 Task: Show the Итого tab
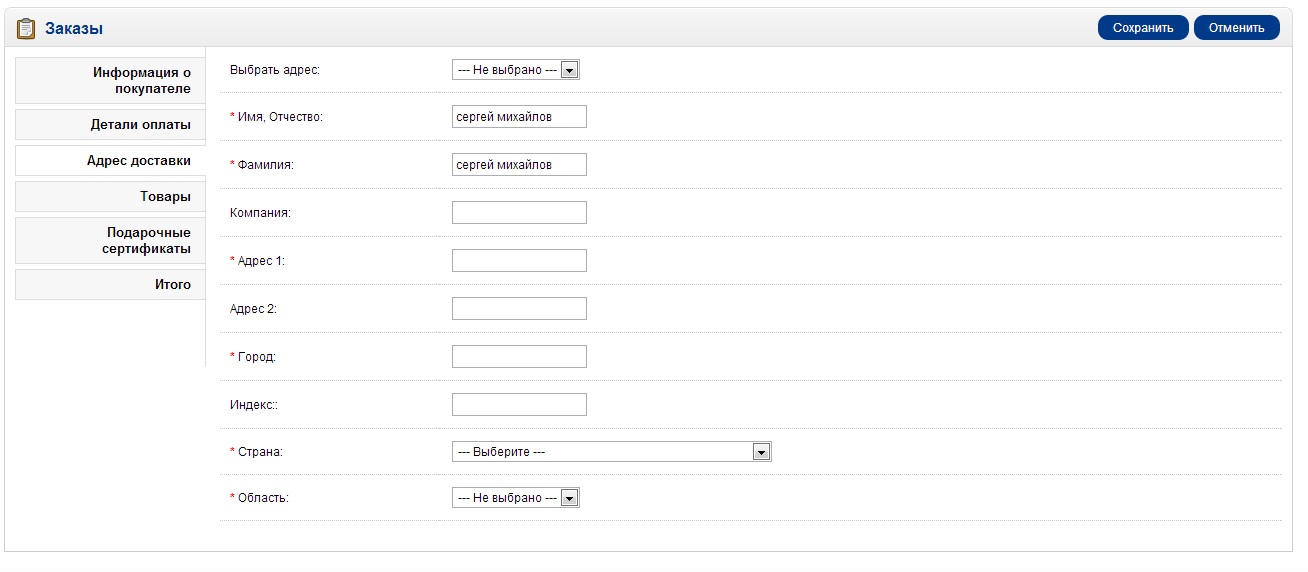110,285
